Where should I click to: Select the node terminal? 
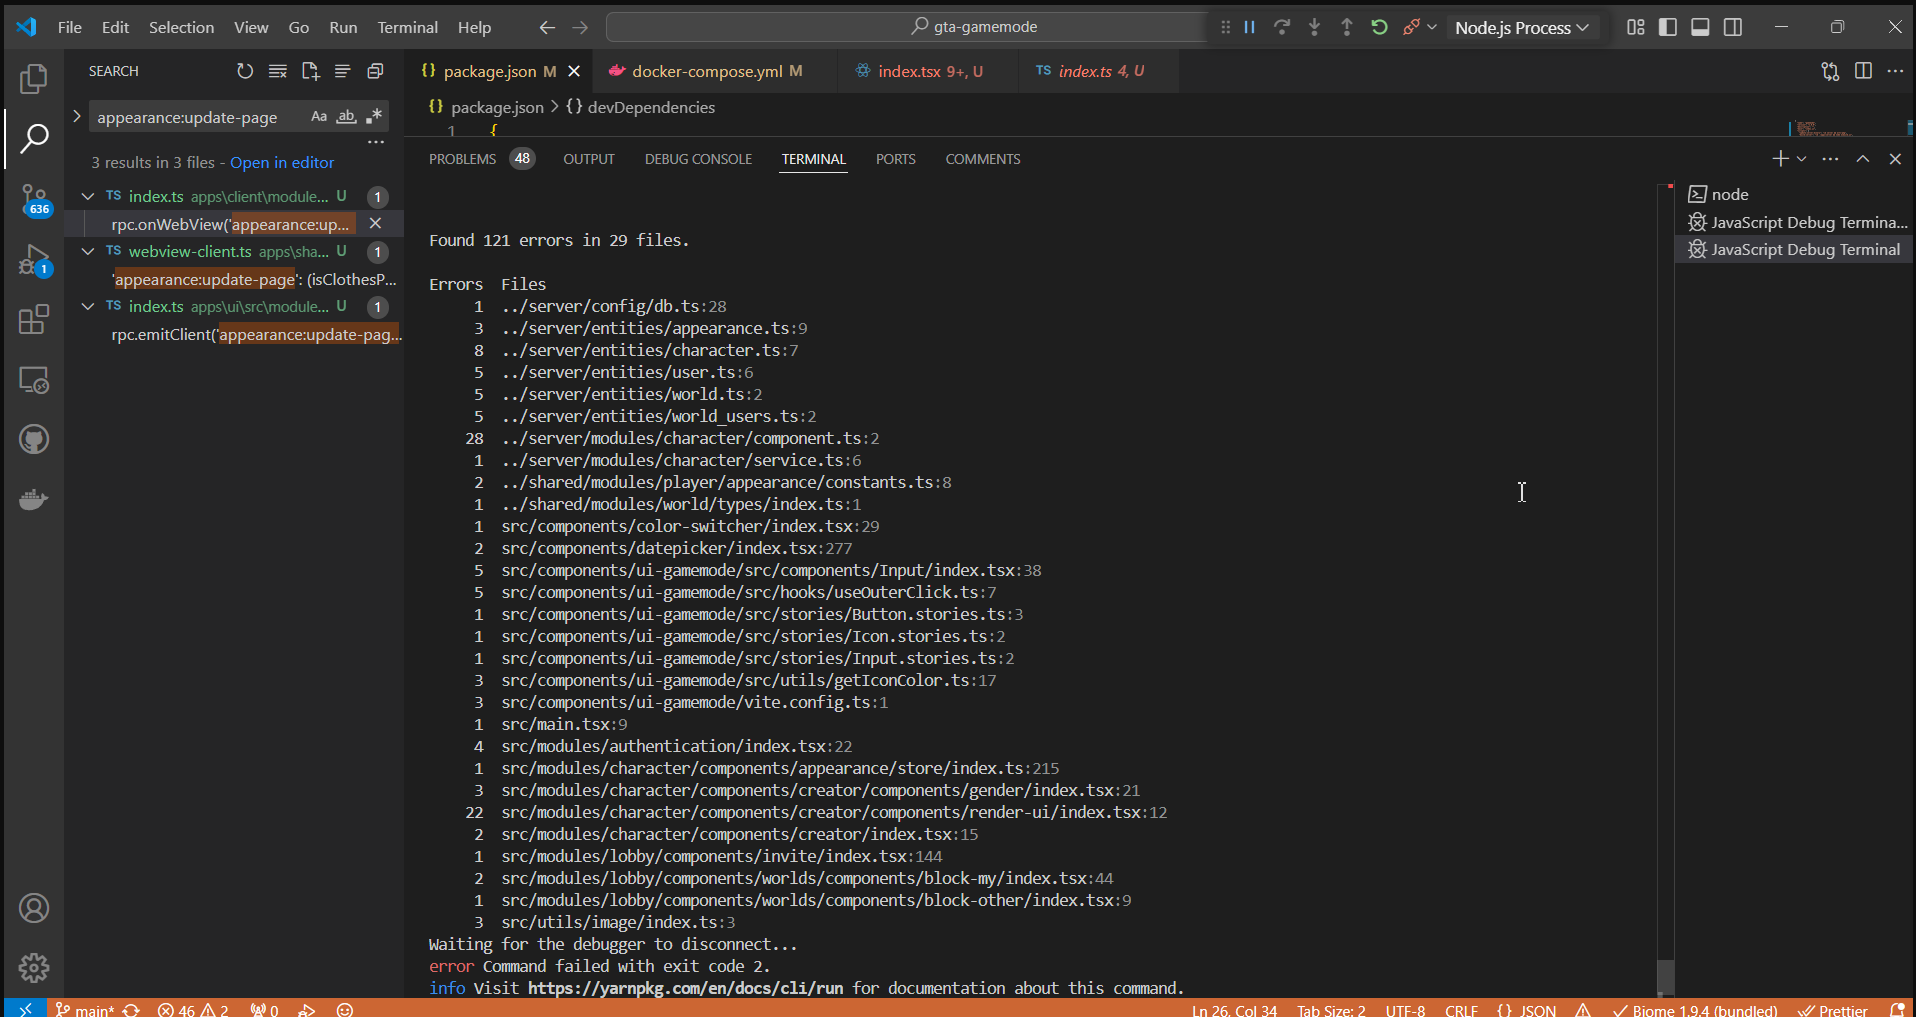click(1794, 194)
